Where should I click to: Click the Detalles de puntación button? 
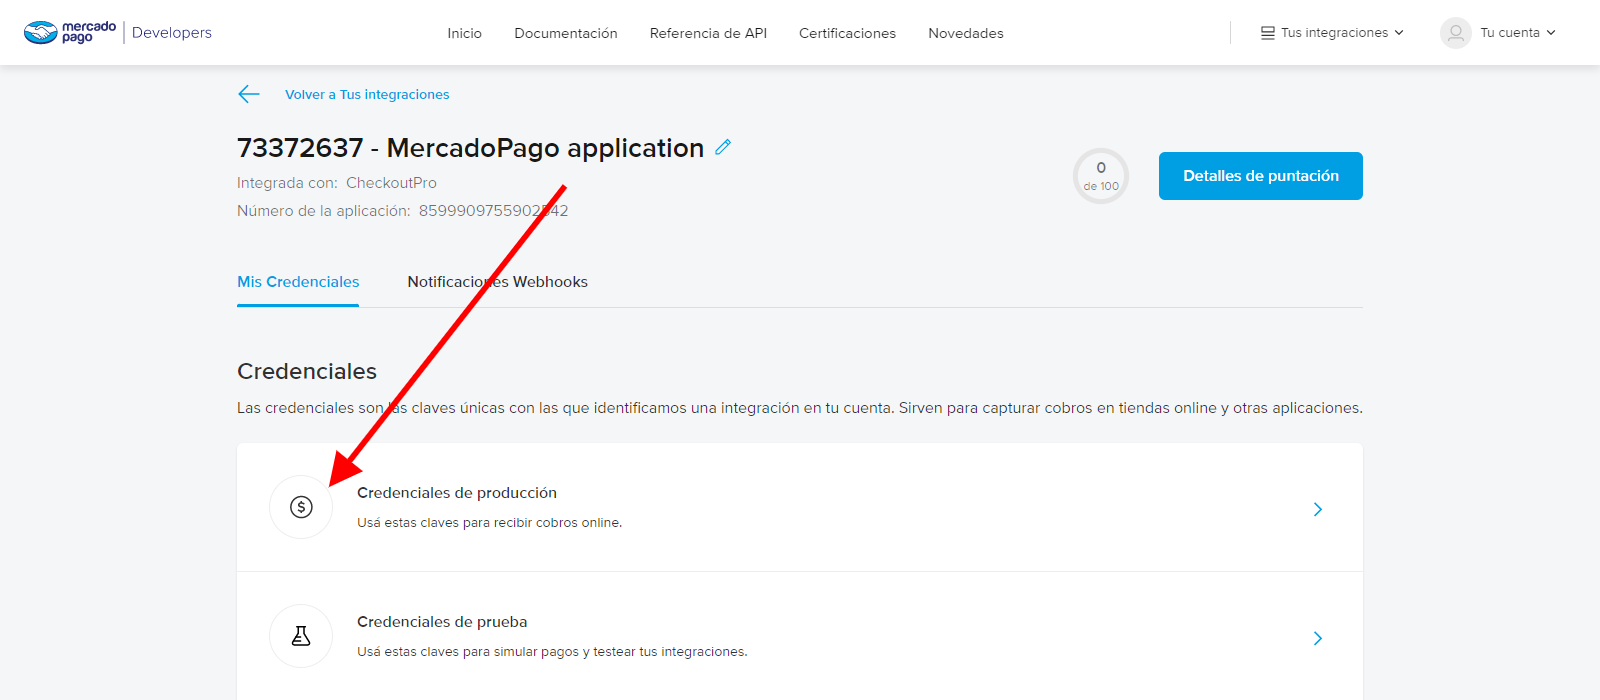point(1260,176)
